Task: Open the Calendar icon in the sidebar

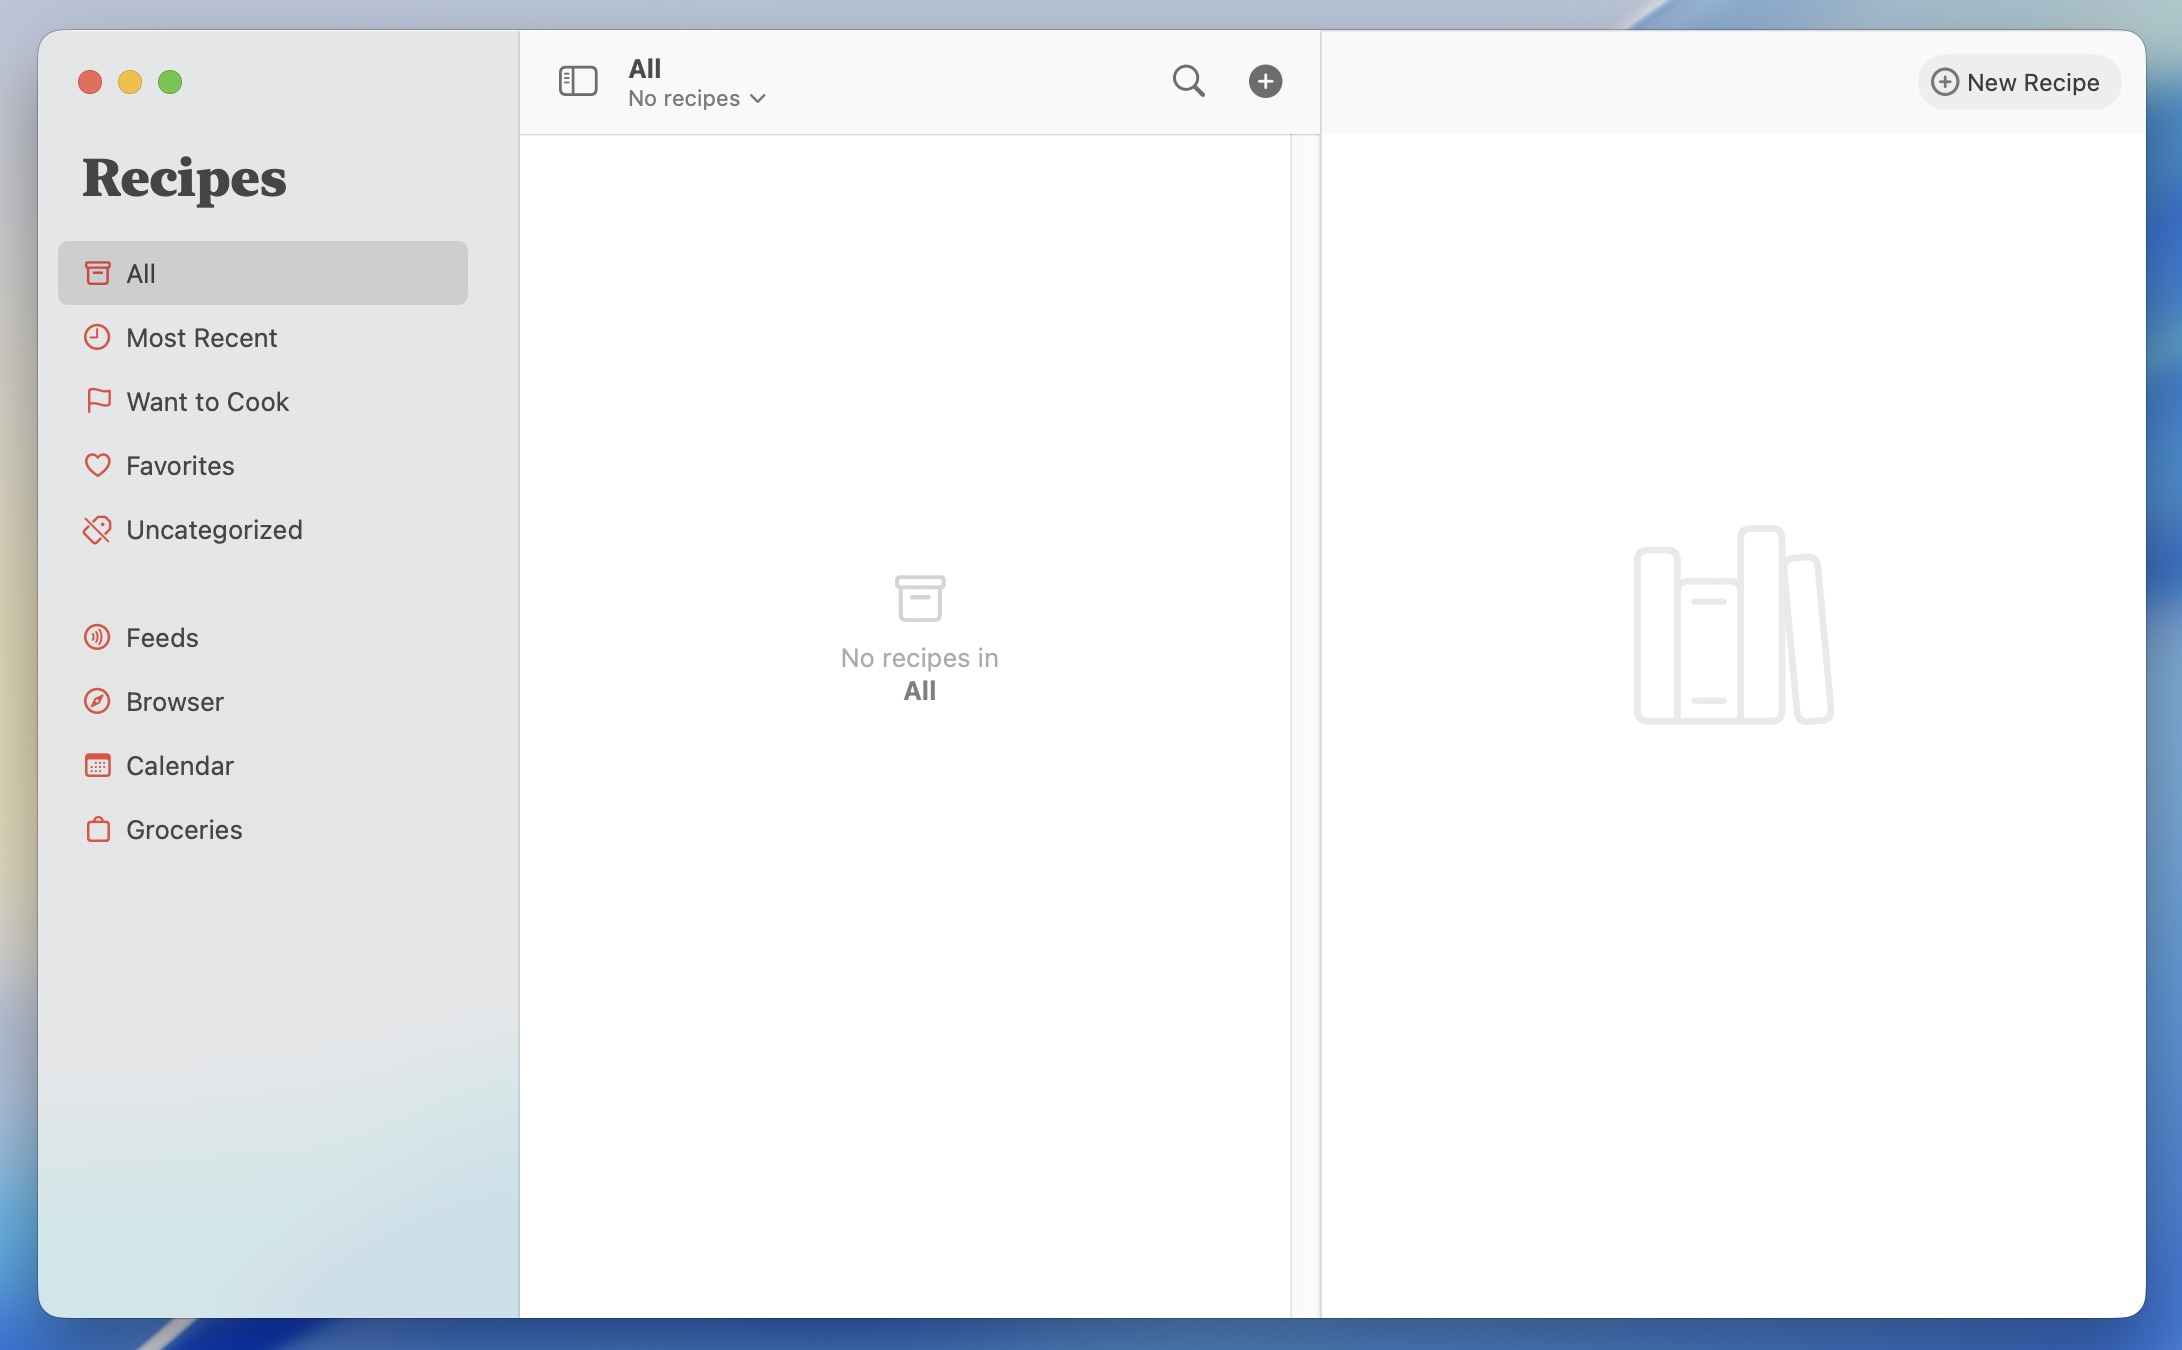Action: (97, 765)
